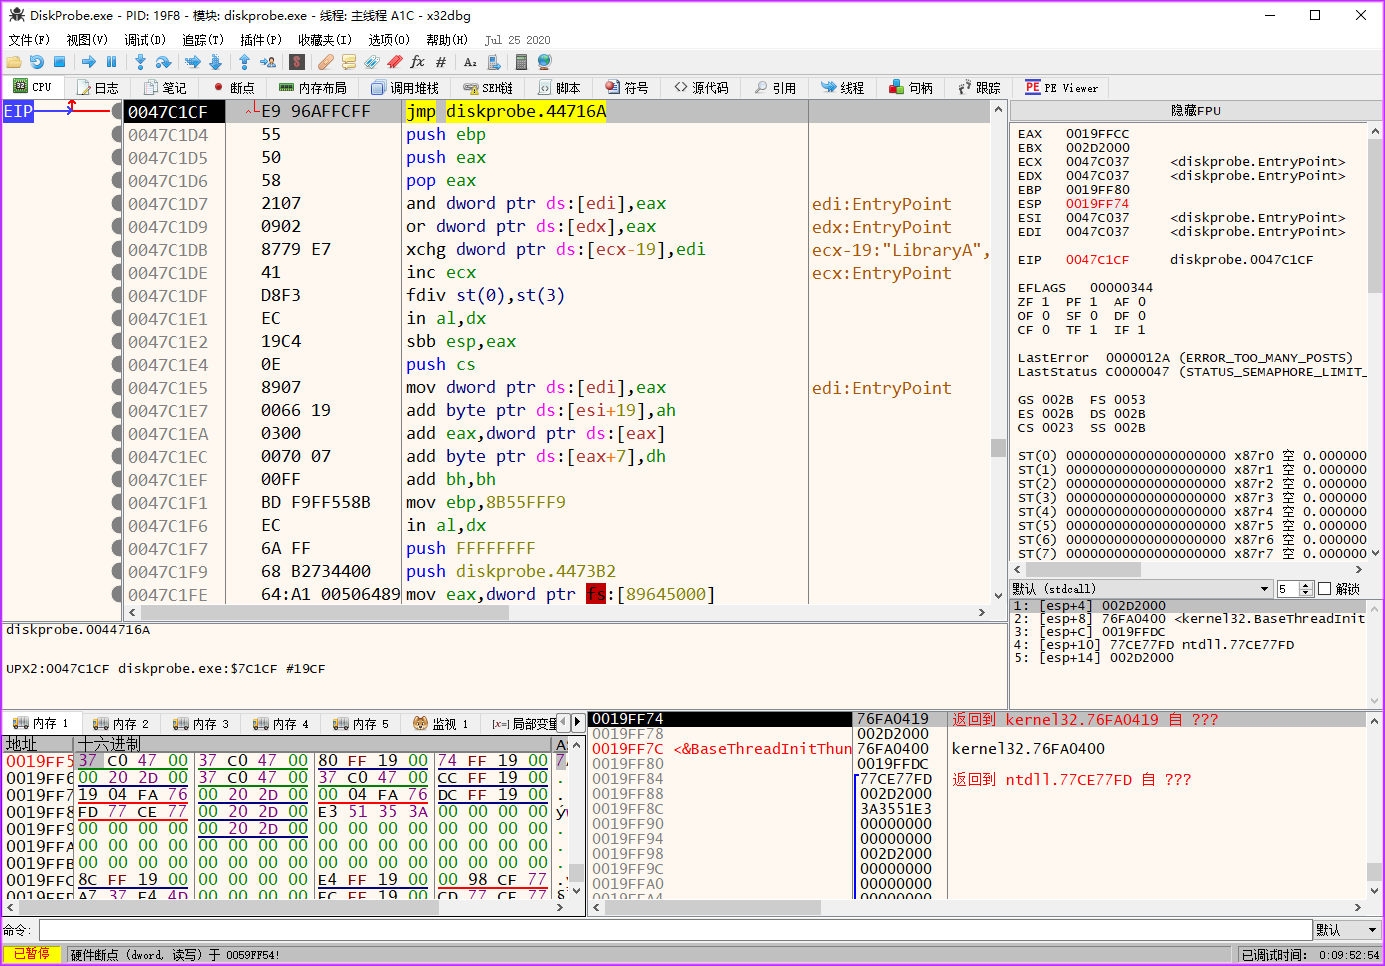
Task: Switch to the 断点 tab
Action: [x=232, y=88]
